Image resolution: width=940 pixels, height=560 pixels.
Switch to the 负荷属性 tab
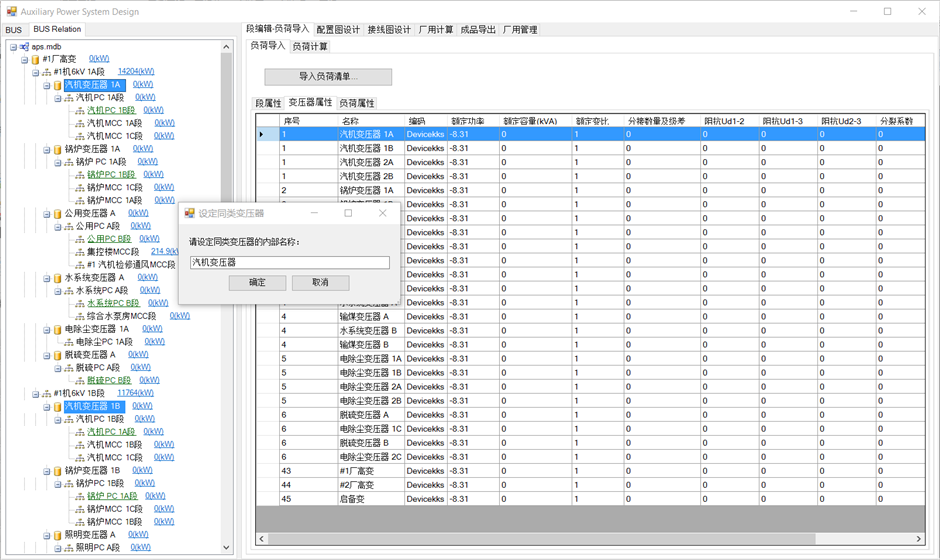(357, 103)
